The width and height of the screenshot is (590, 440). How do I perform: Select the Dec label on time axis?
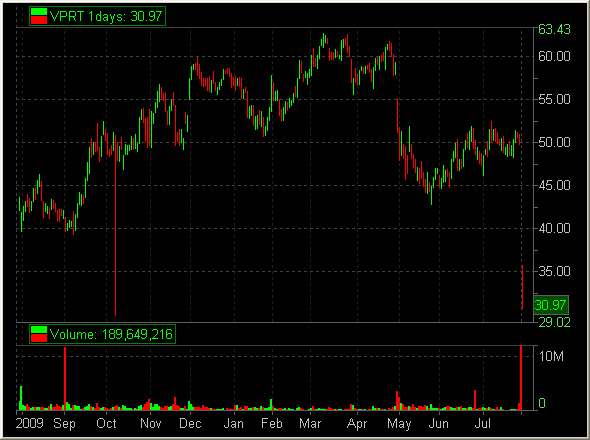(x=190, y=423)
